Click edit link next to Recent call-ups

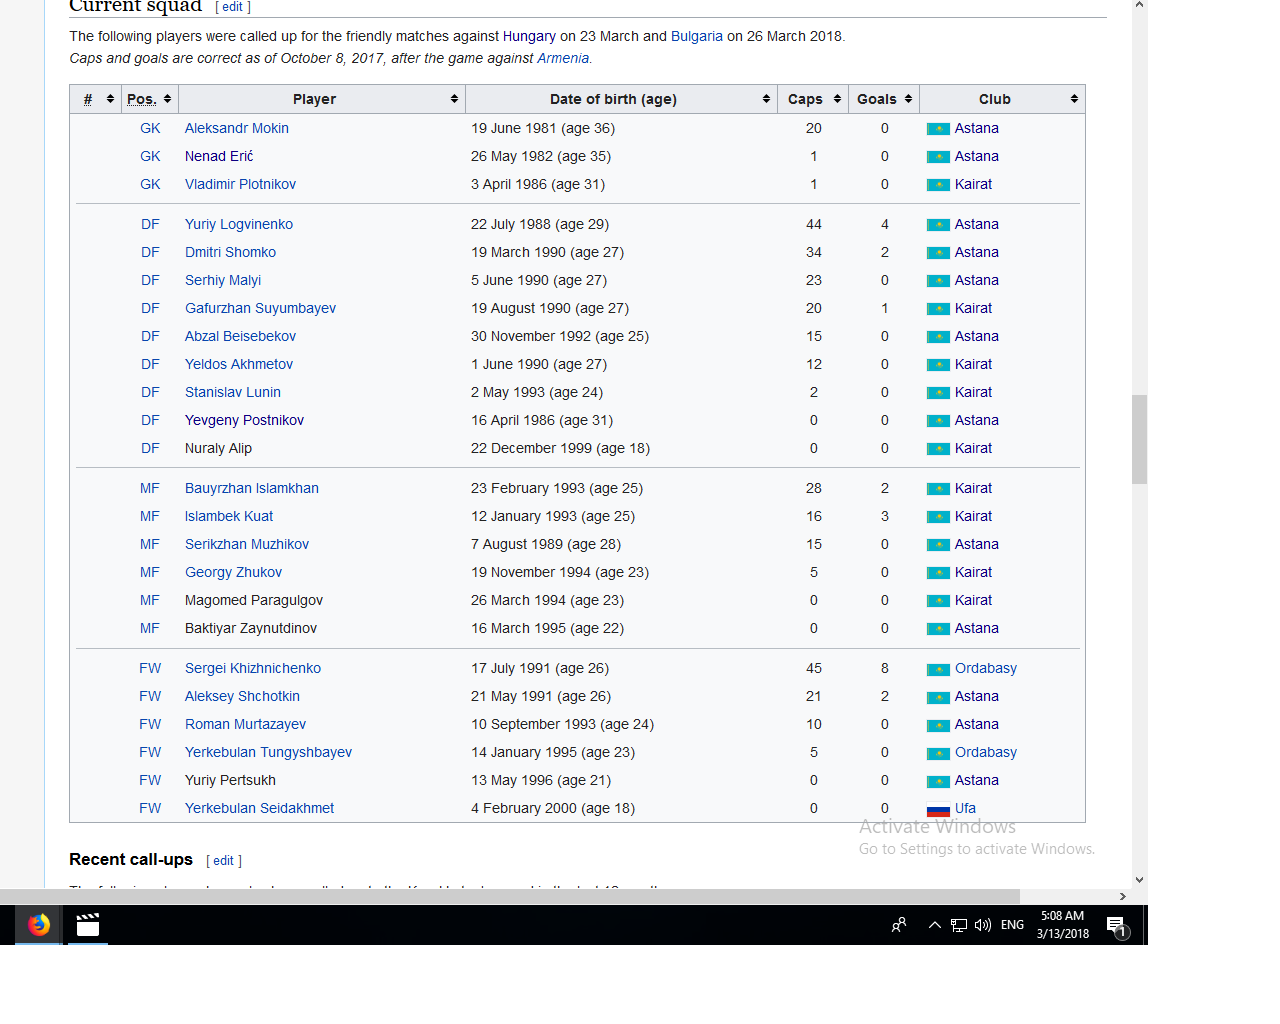223,861
